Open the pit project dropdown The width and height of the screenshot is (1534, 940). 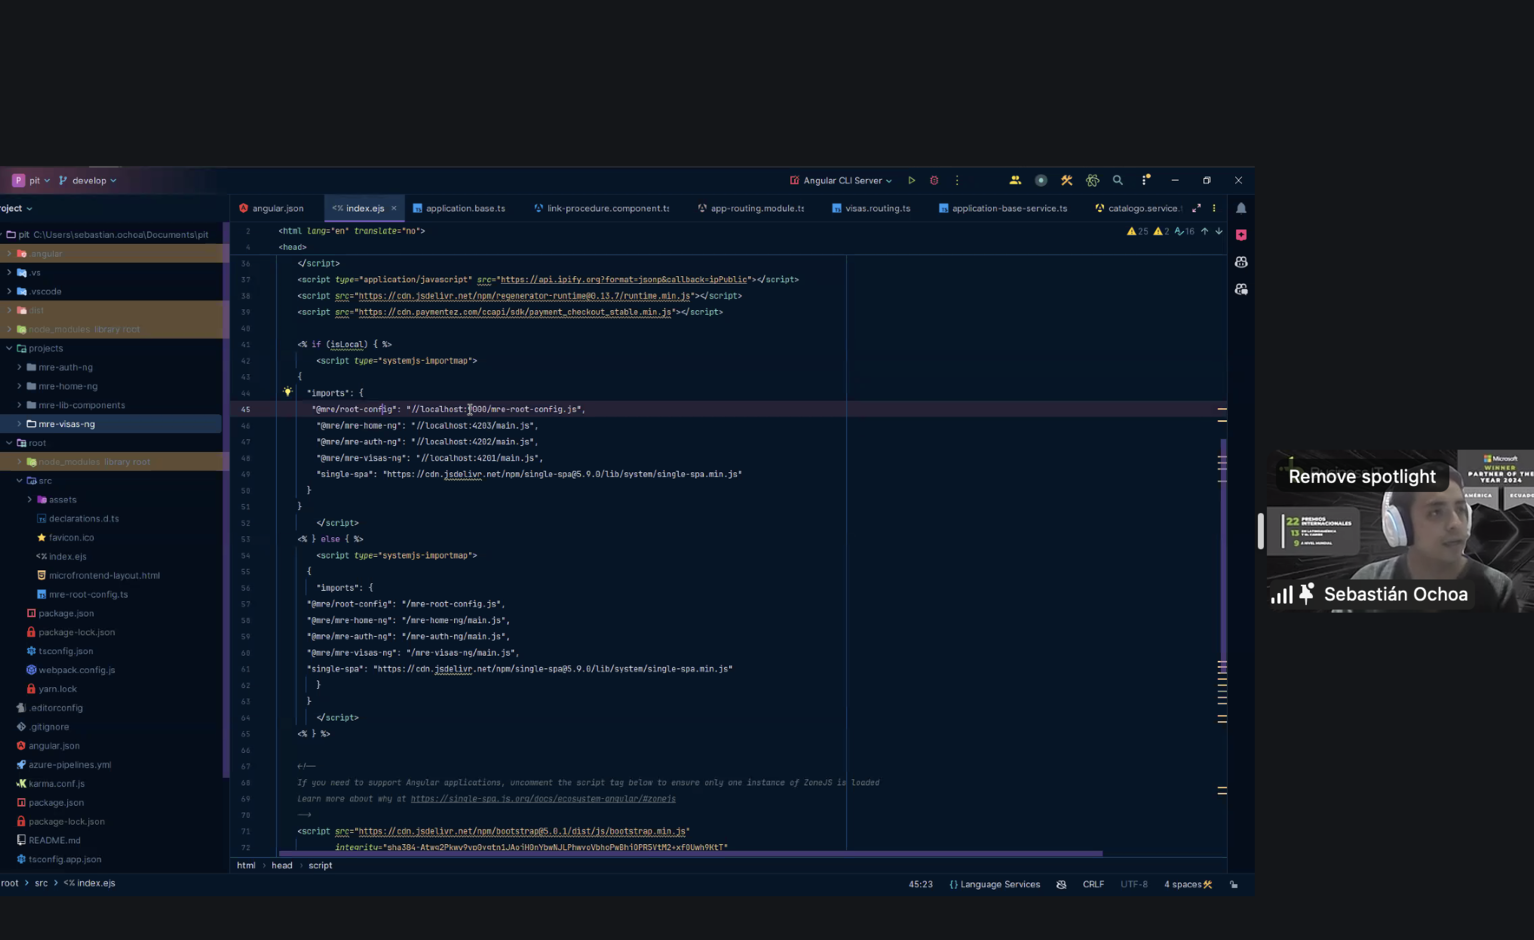(31, 181)
